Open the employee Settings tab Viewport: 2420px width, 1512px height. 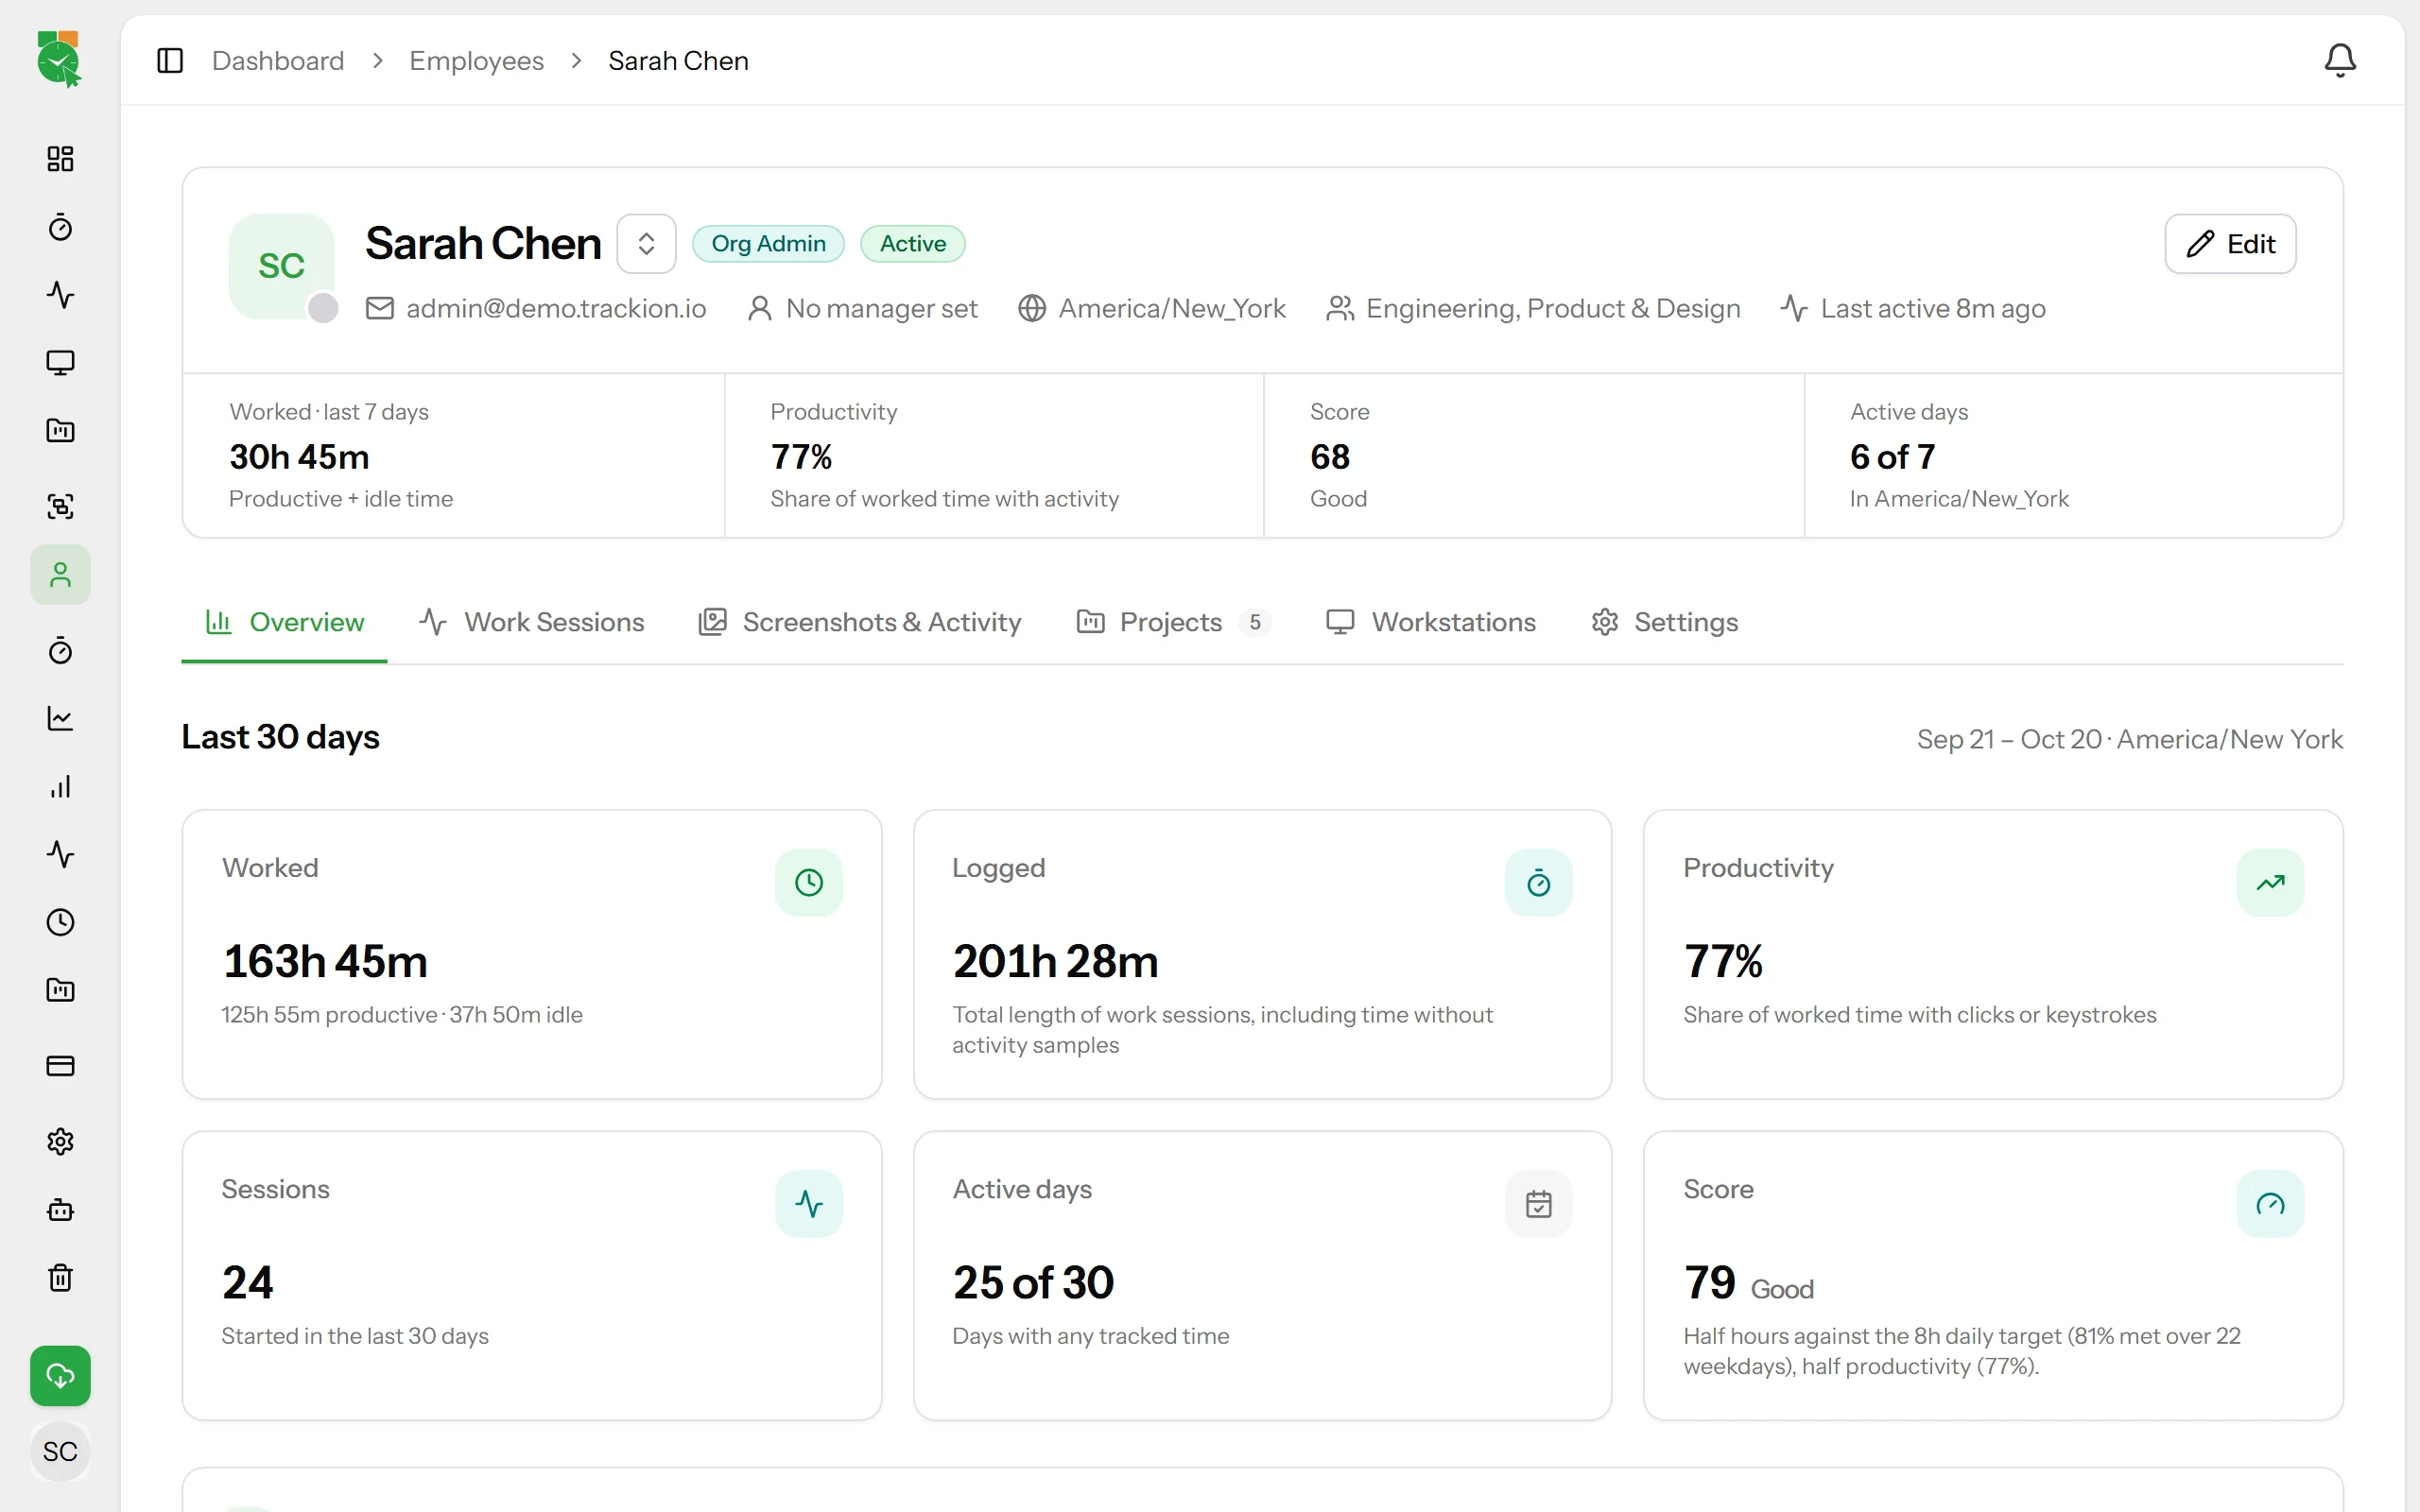(x=1664, y=622)
